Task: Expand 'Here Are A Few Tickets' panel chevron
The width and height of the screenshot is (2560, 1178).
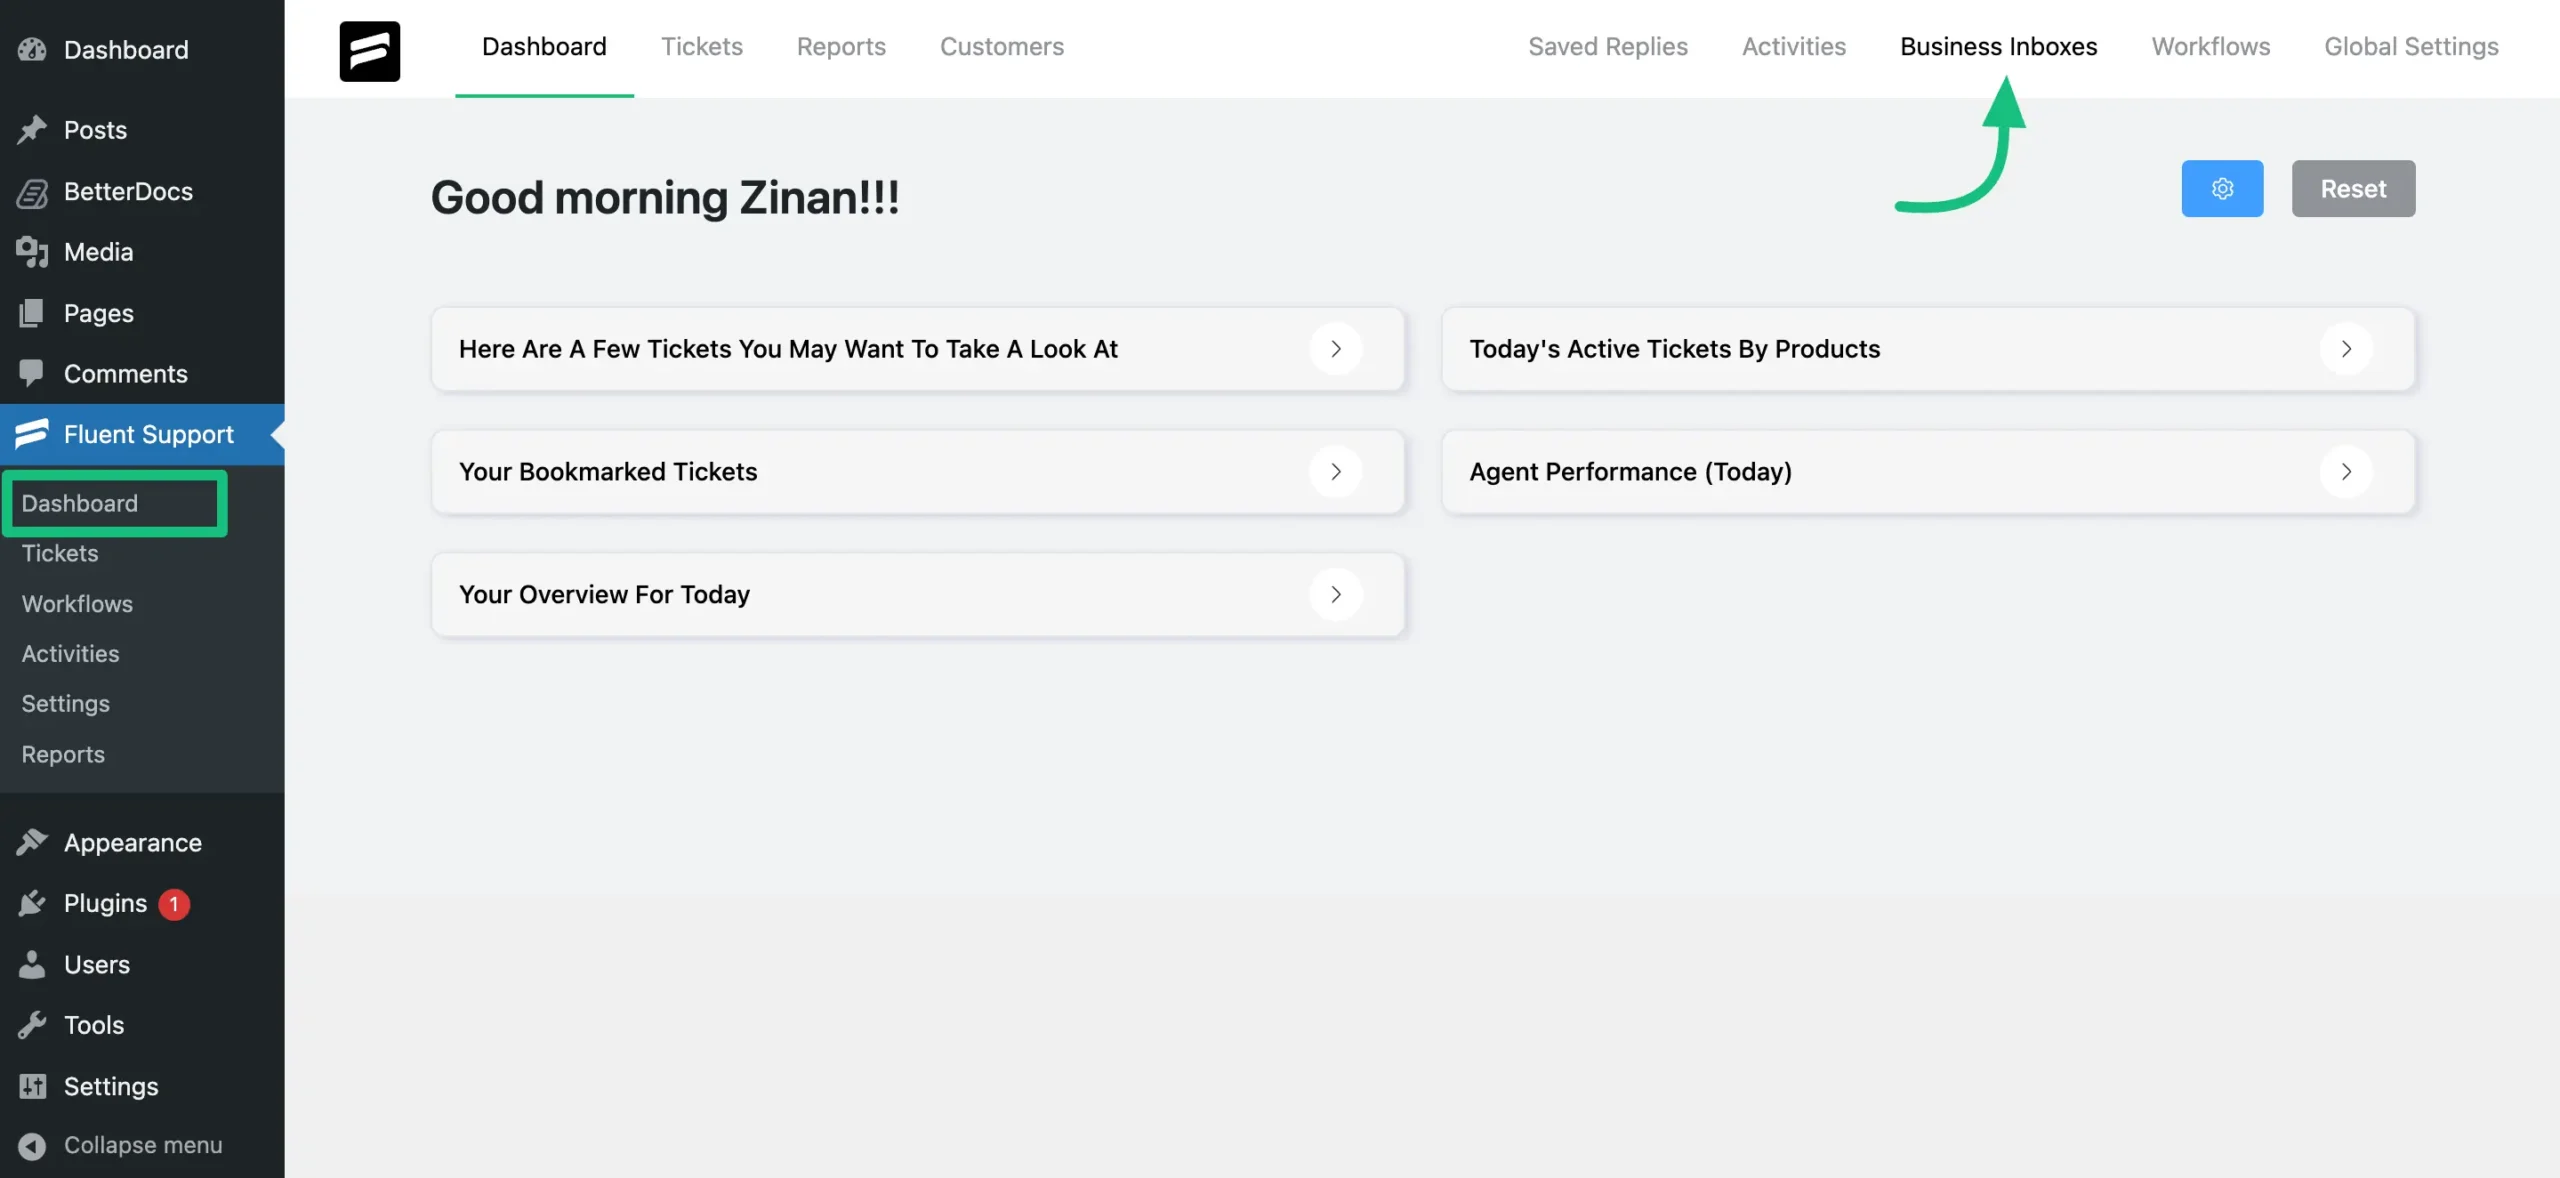Action: (1336, 348)
